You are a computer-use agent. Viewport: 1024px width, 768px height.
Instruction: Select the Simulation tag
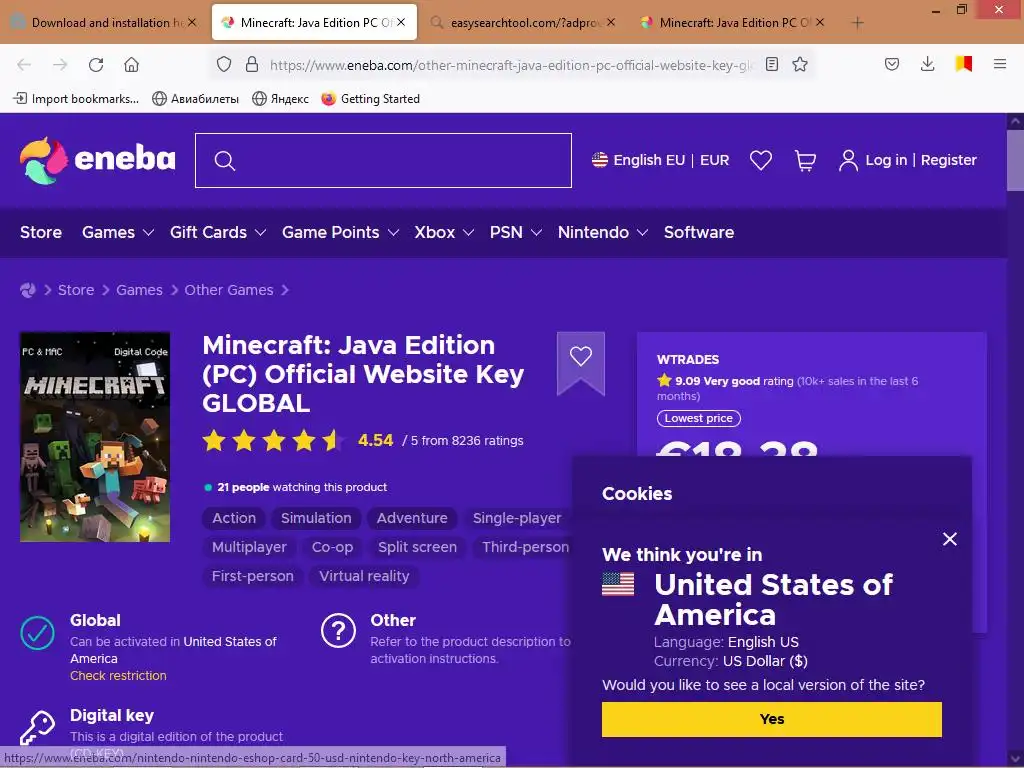(316, 518)
